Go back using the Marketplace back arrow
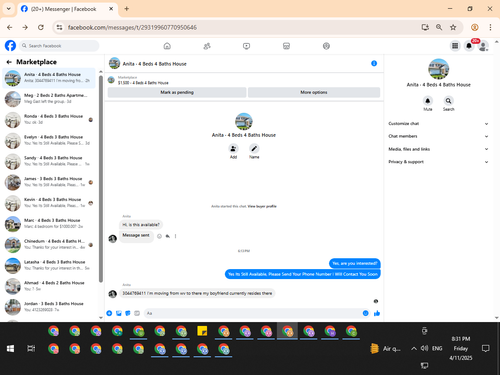500x375 pixels. [9, 62]
